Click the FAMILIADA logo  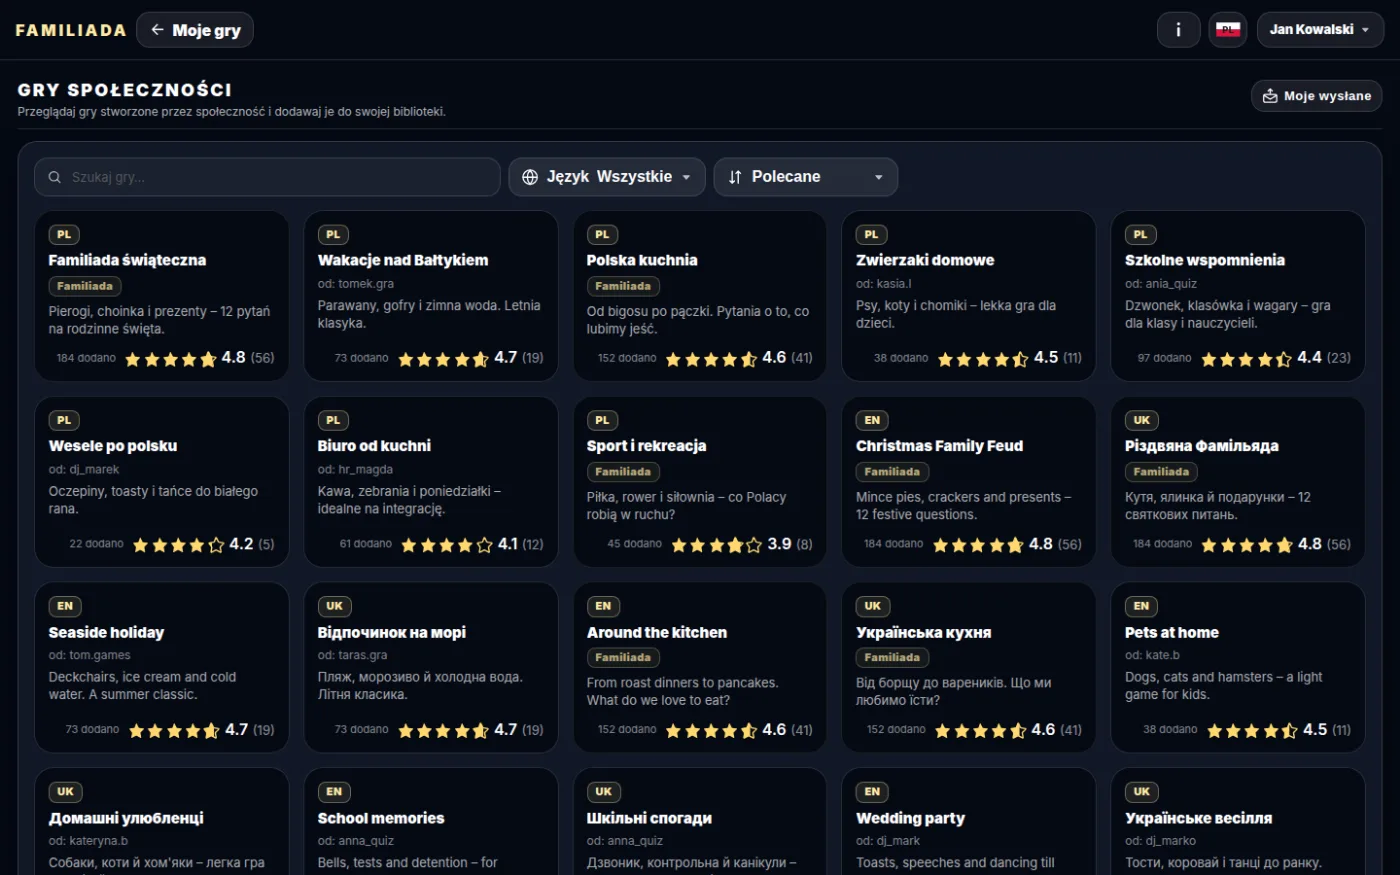pyautogui.click(x=71, y=30)
